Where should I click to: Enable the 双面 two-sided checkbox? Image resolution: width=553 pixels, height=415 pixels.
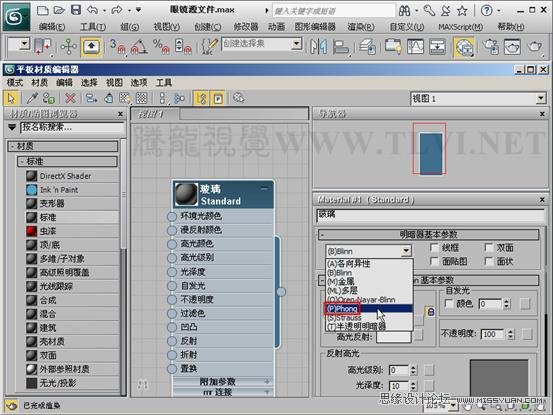(488, 248)
